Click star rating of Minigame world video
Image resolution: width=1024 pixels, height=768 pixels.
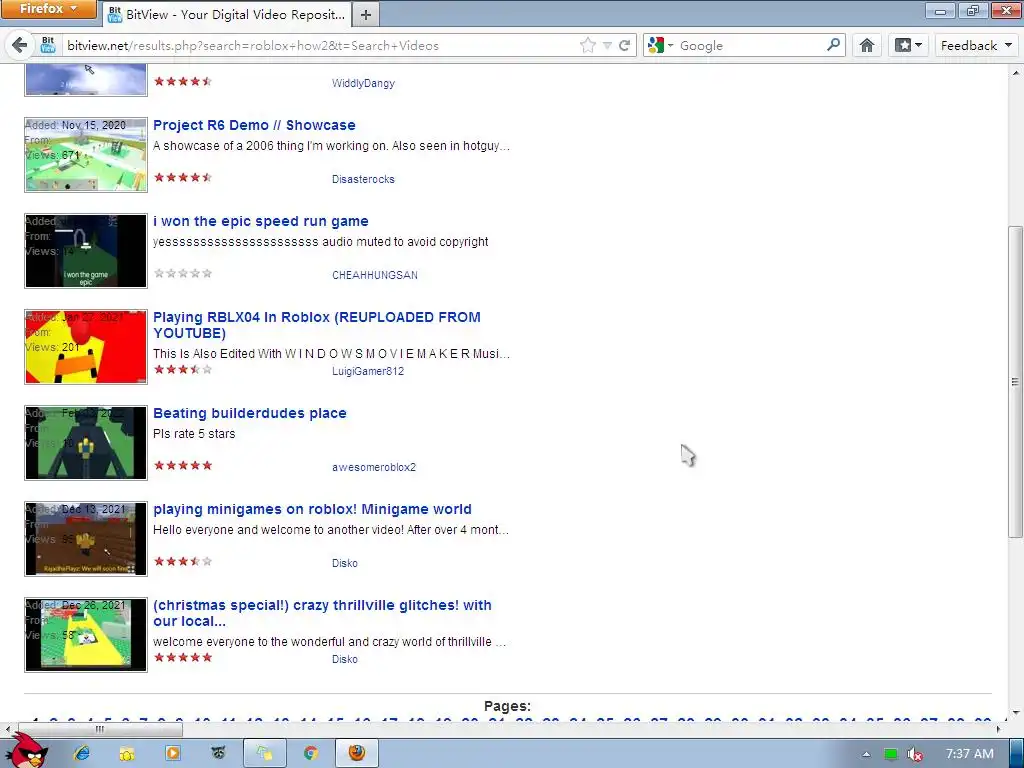[x=183, y=561]
